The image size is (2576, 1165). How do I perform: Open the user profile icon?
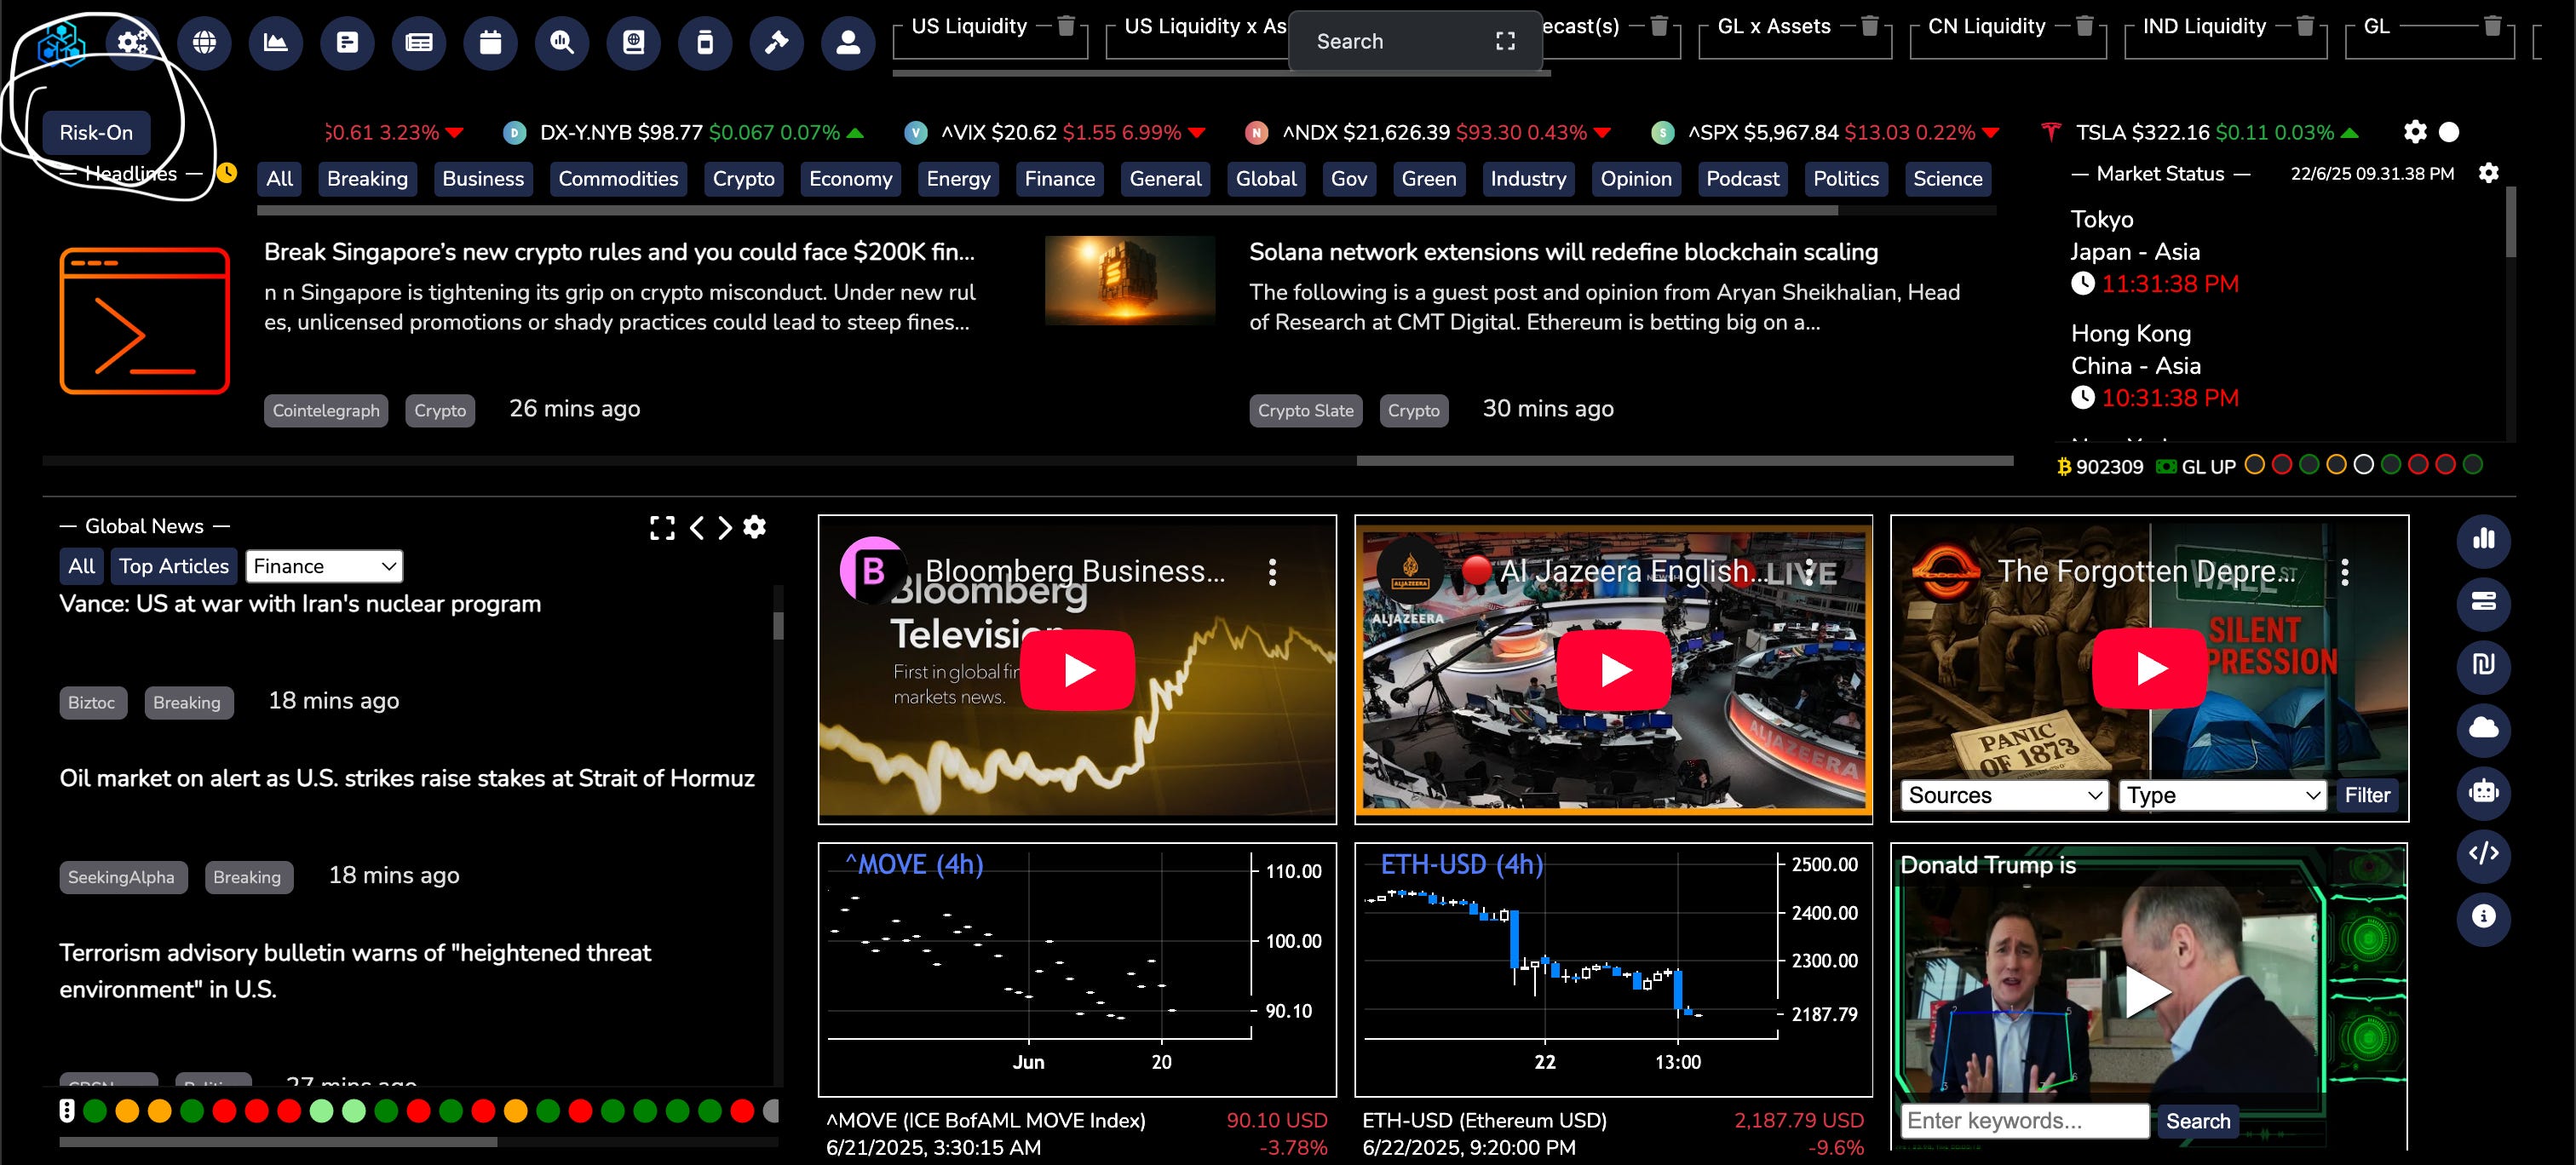[848, 42]
